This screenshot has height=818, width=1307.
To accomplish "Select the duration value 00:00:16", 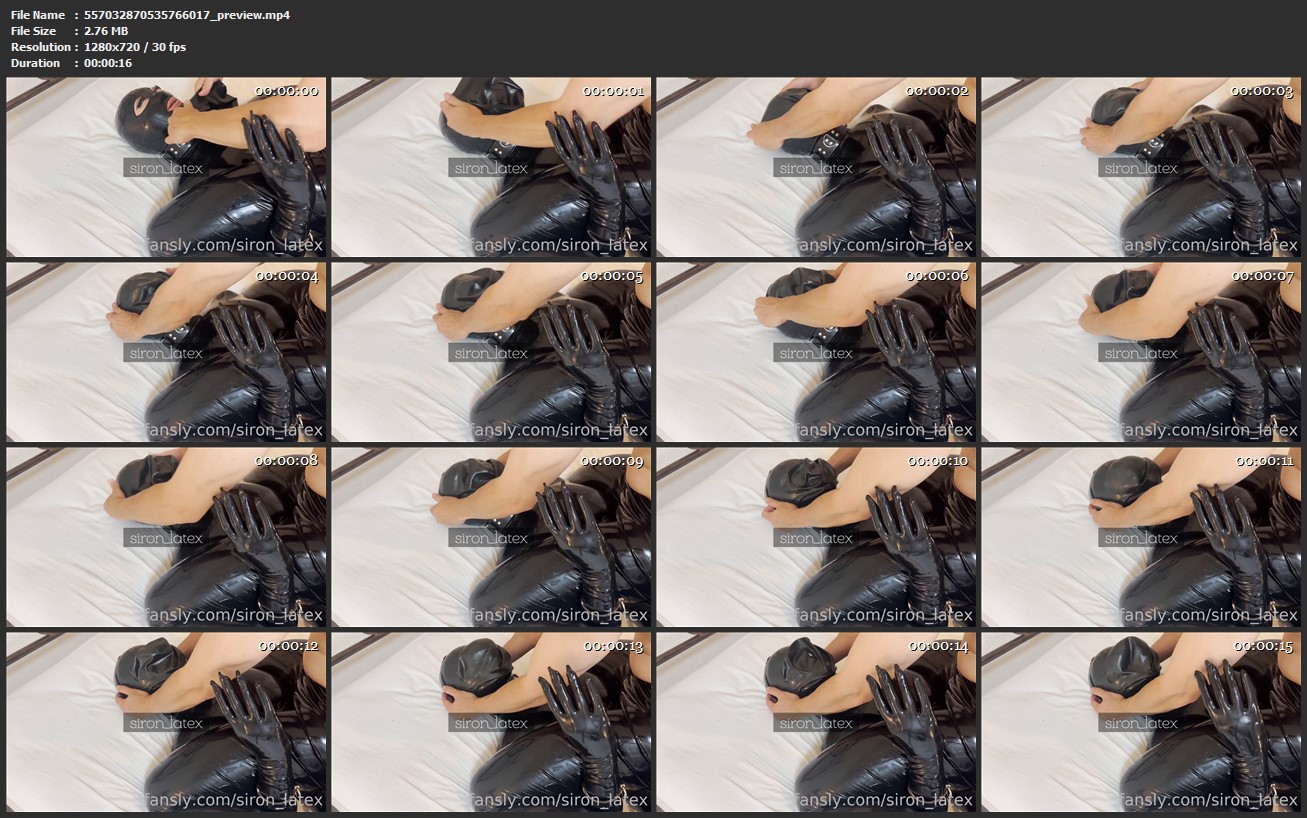I will 108,63.
